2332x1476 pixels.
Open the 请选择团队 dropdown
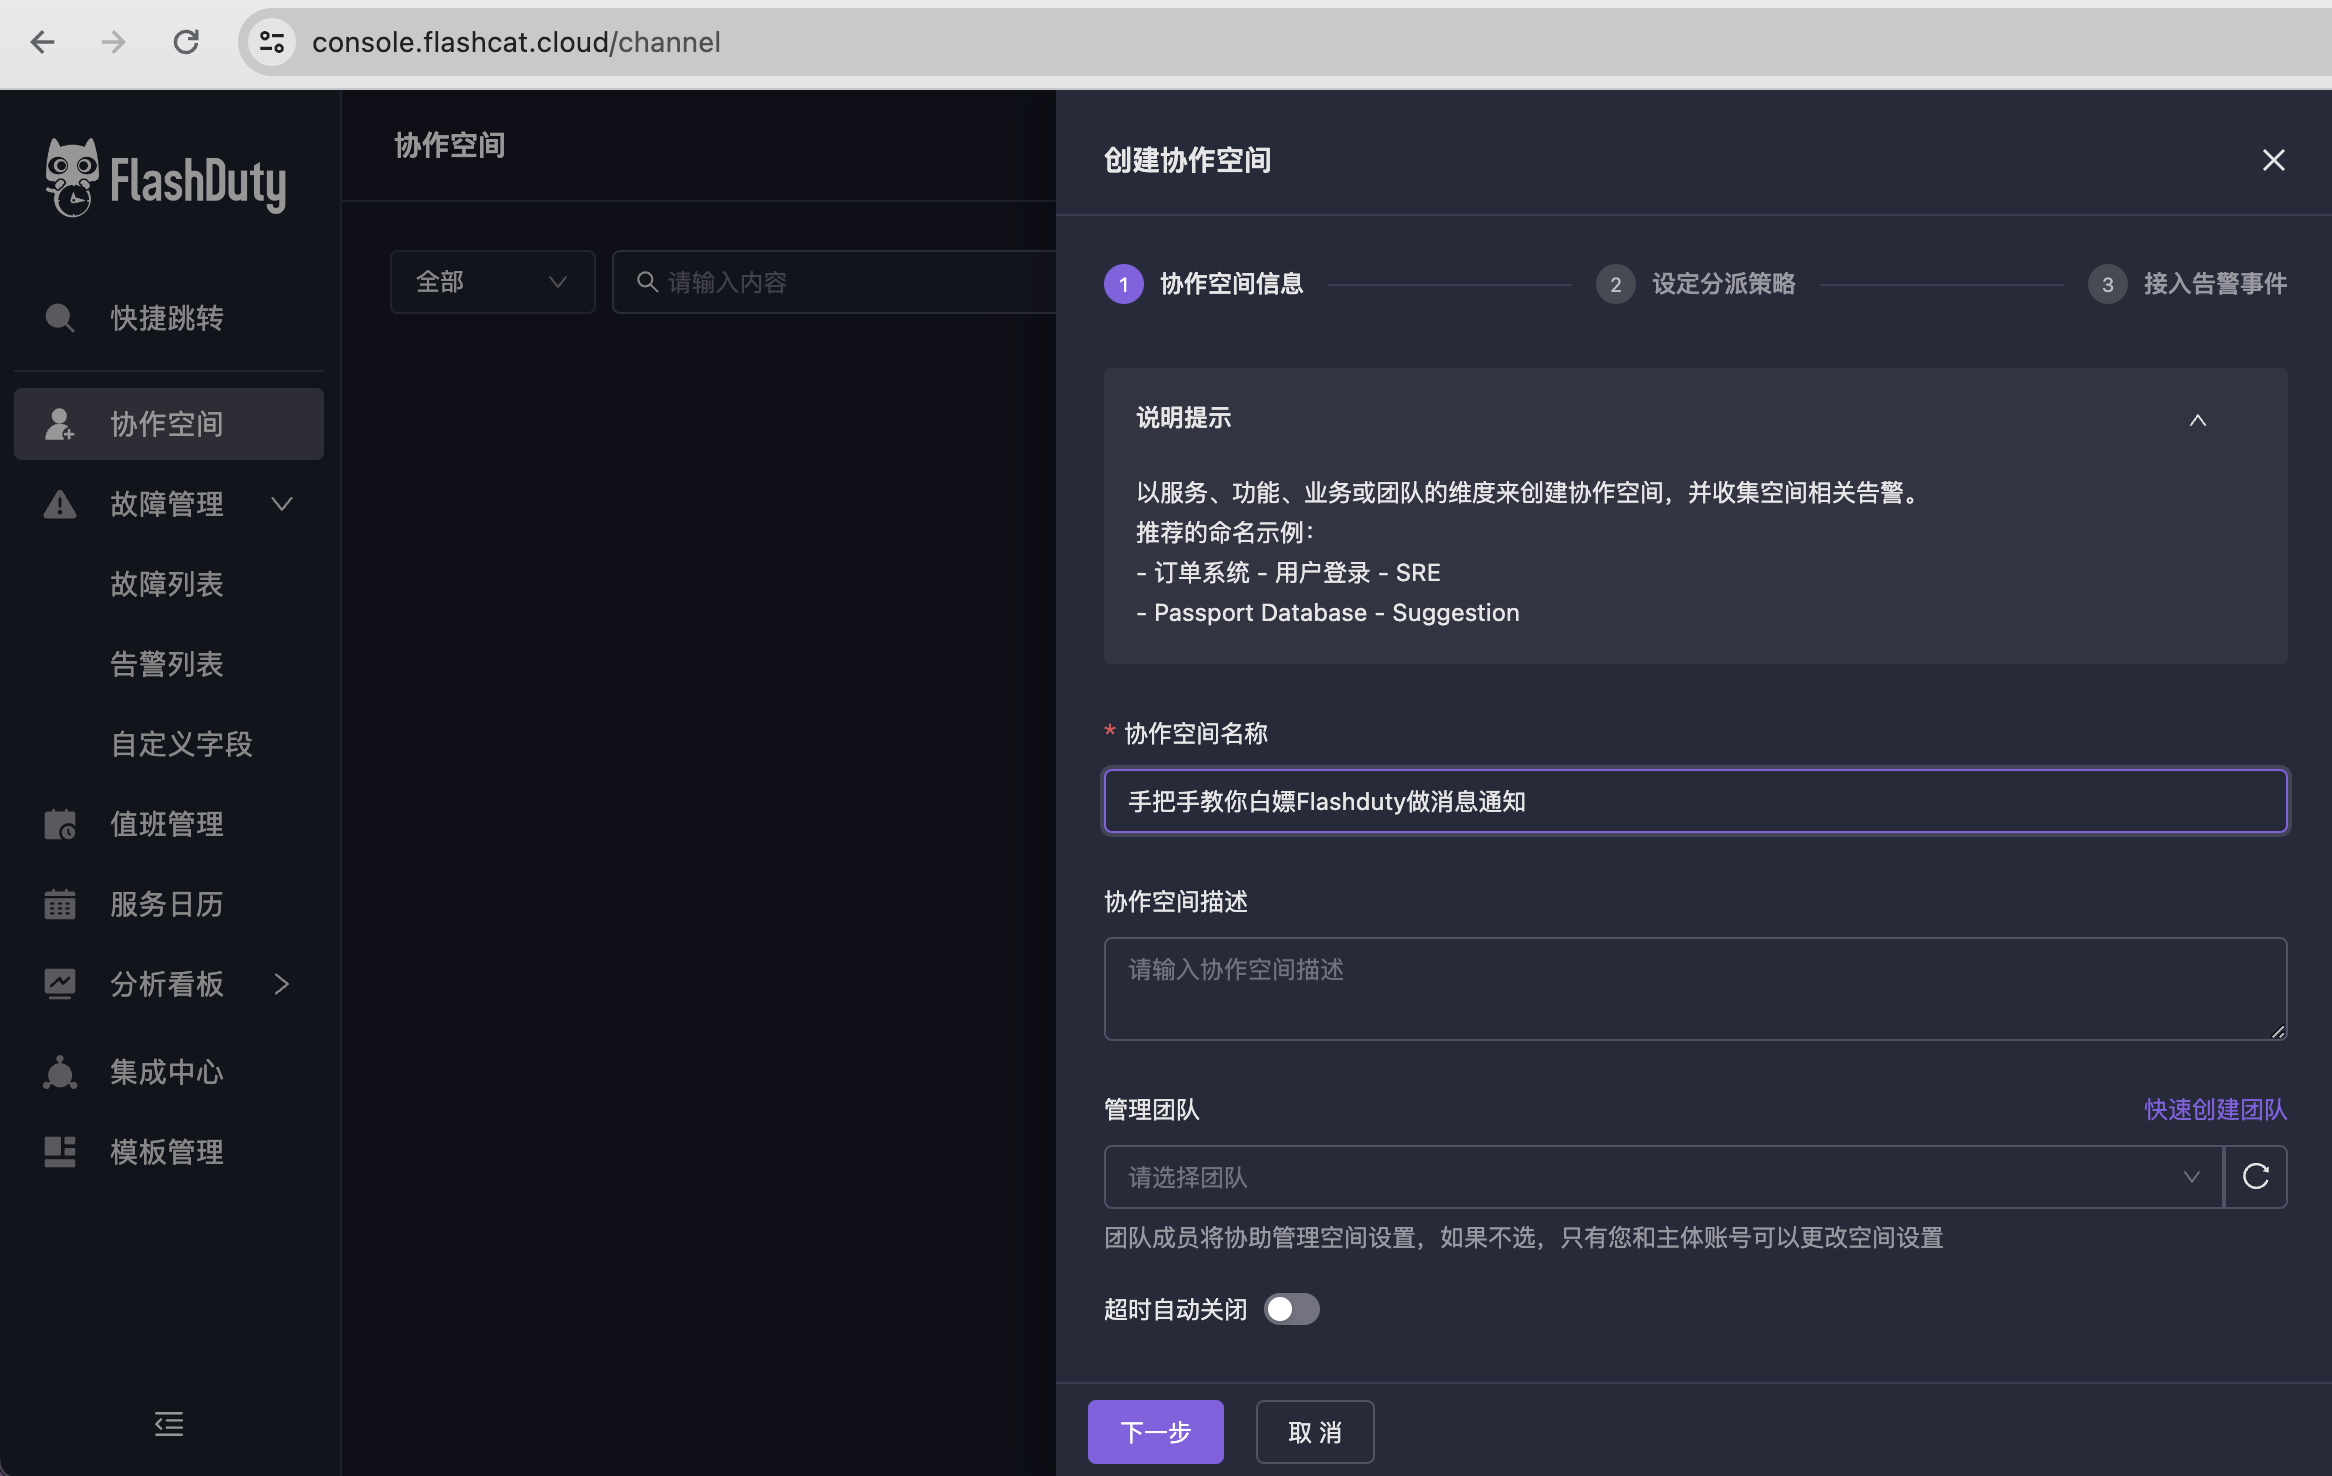(x=1662, y=1177)
